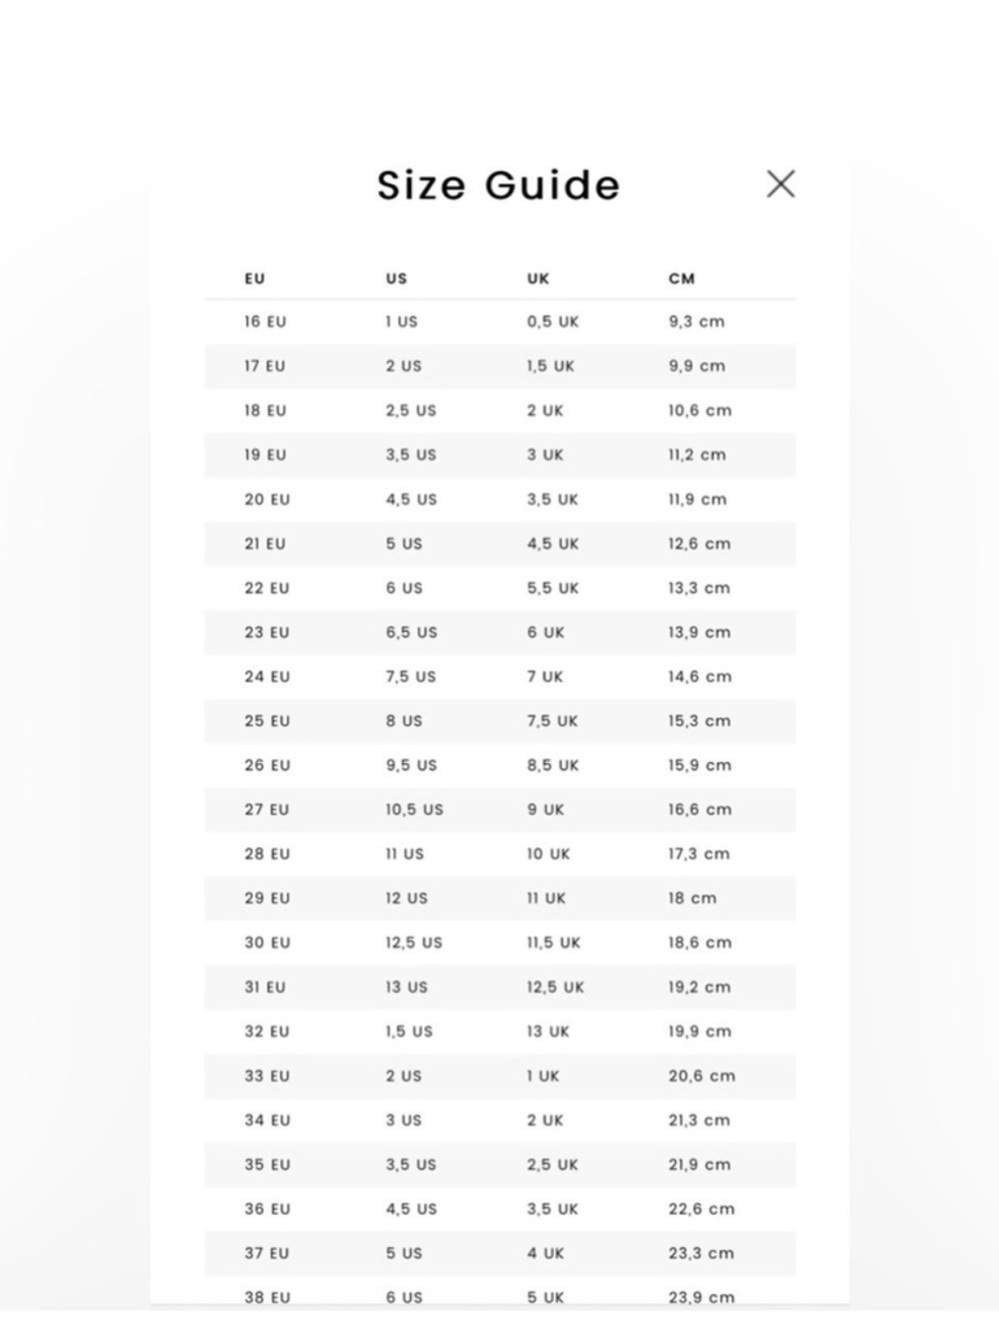This screenshot has height=1333, width=999.
Task: Click the 4,5 UK value
Action: point(553,544)
